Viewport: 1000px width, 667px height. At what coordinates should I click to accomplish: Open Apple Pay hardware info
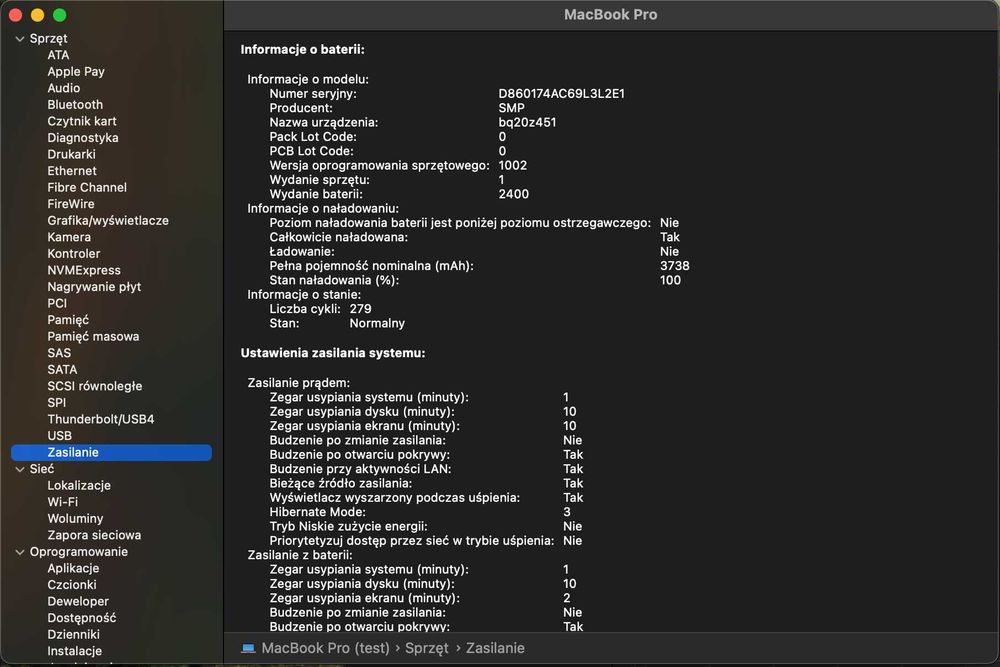[76, 71]
